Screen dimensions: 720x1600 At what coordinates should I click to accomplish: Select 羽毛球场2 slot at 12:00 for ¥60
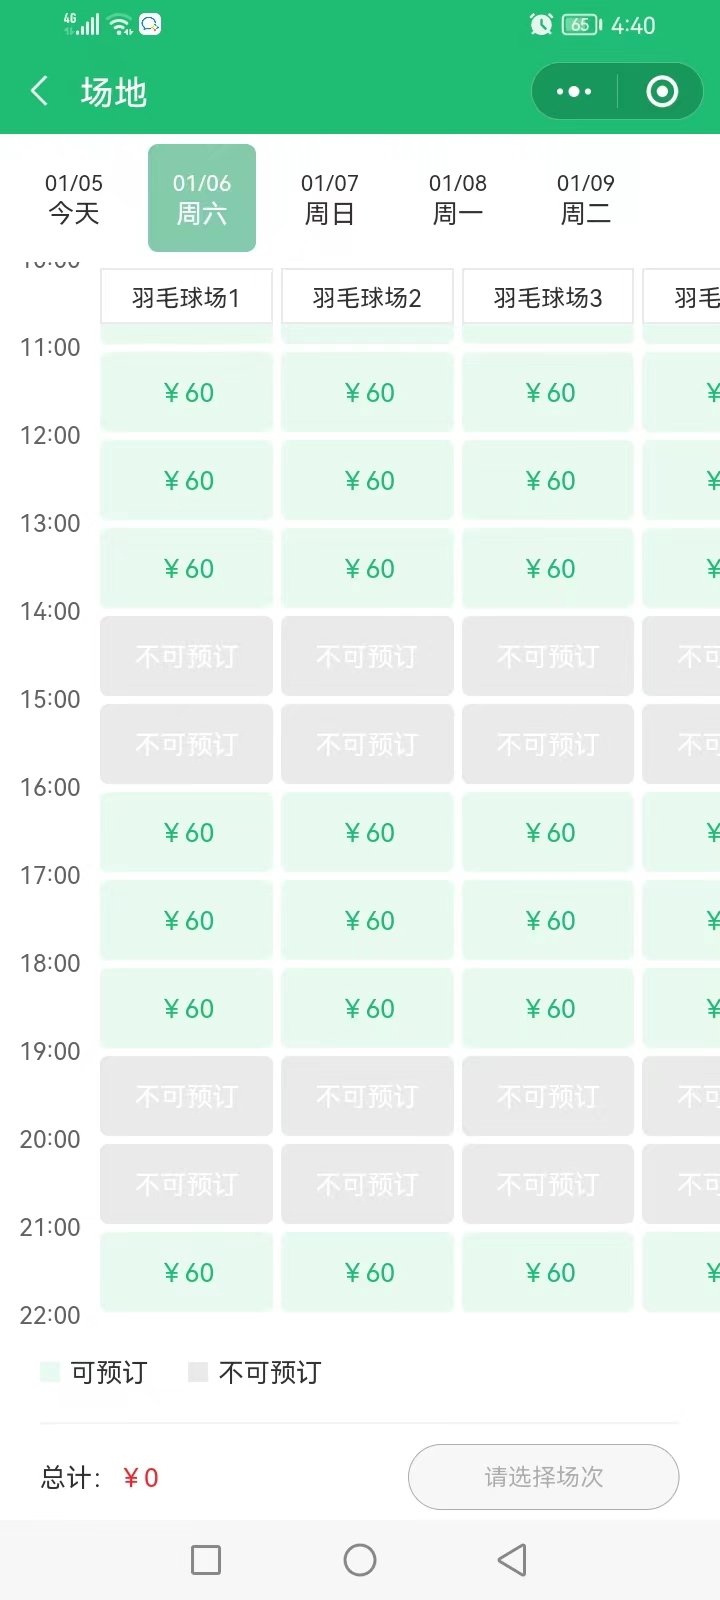coord(368,481)
